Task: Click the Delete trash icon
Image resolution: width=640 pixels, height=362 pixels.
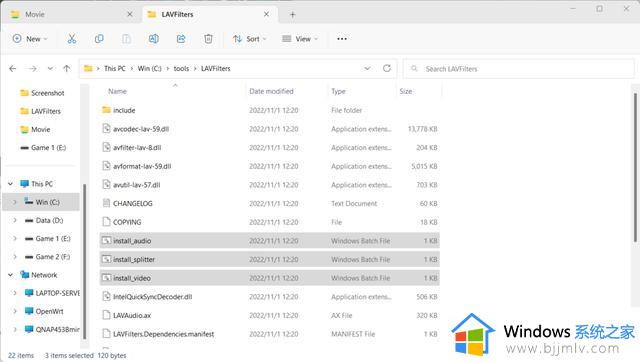Action: 208,39
